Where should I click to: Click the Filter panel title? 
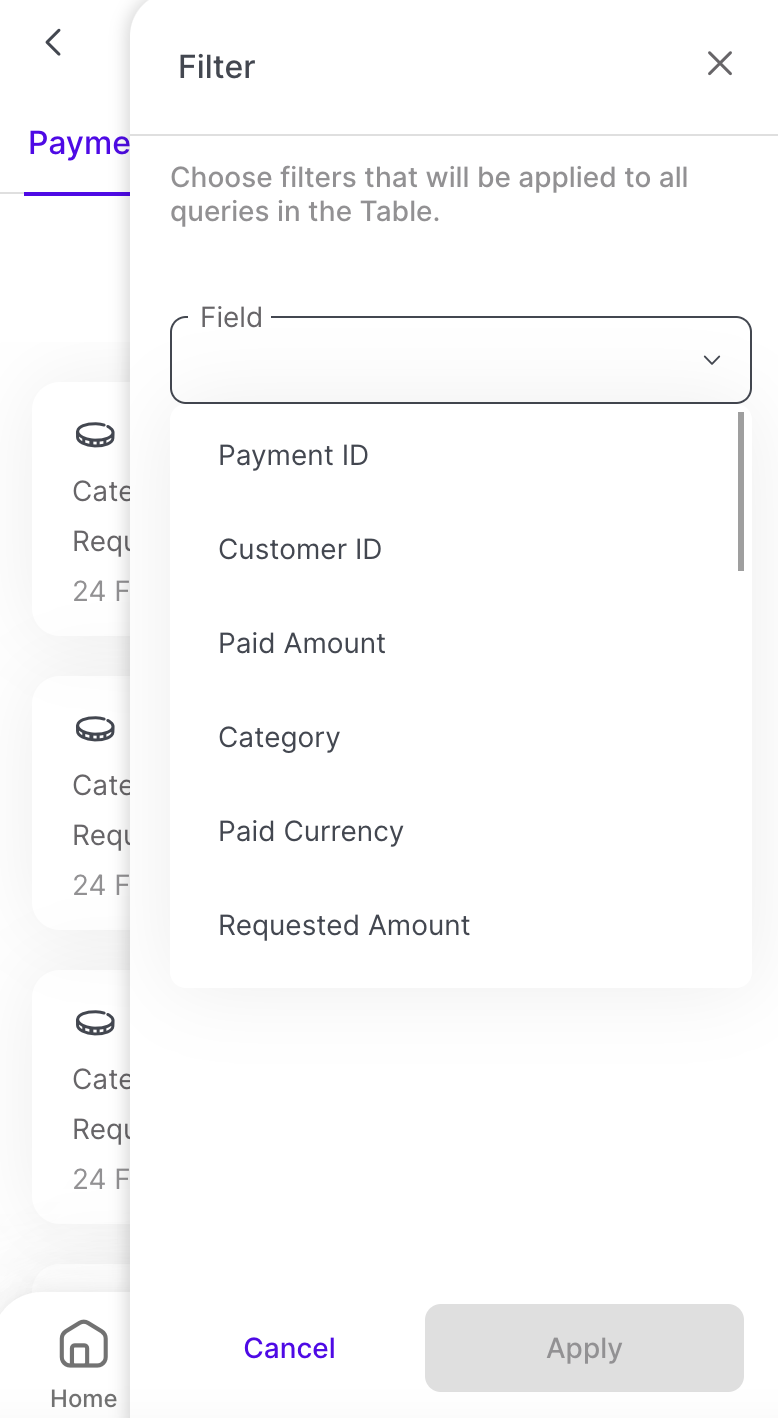pyautogui.click(x=217, y=67)
